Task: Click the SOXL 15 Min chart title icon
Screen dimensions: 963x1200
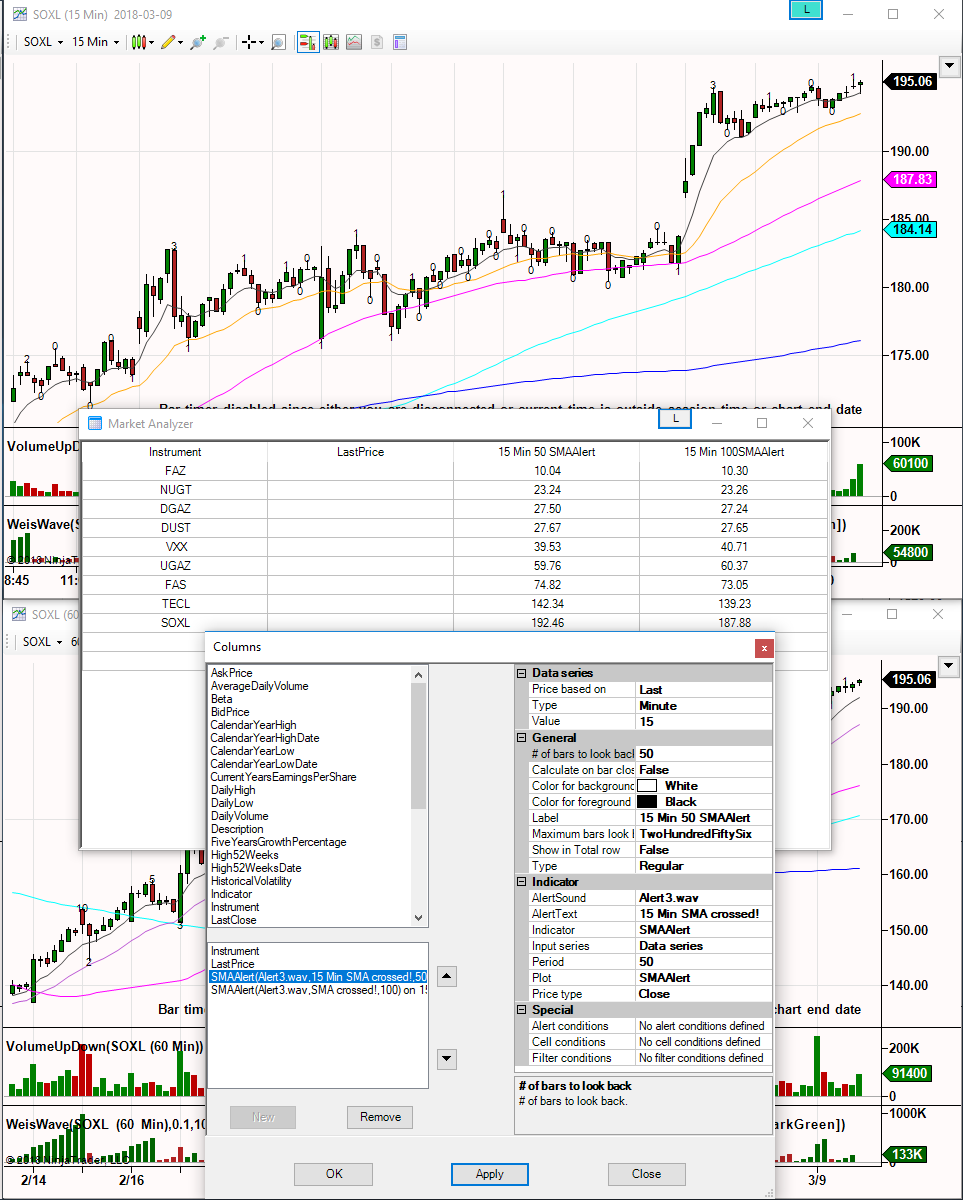Action: click(x=19, y=14)
